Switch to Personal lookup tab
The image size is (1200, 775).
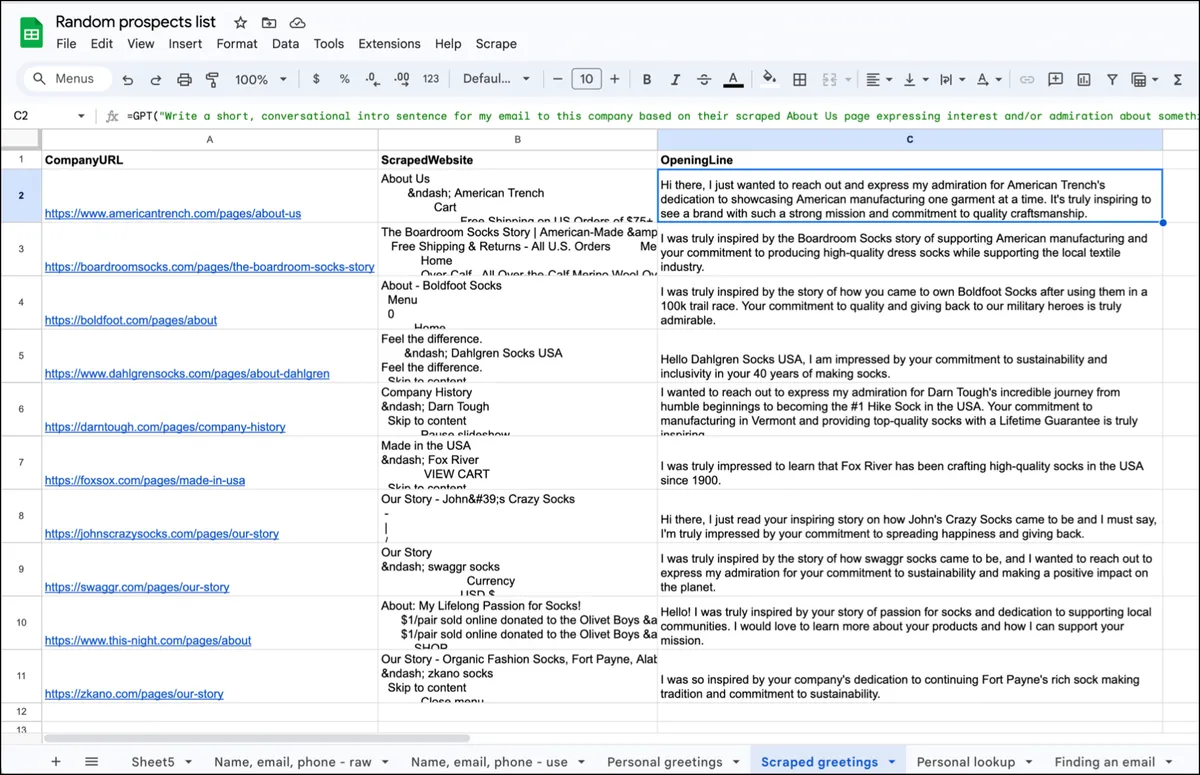[x=966, y=762]
